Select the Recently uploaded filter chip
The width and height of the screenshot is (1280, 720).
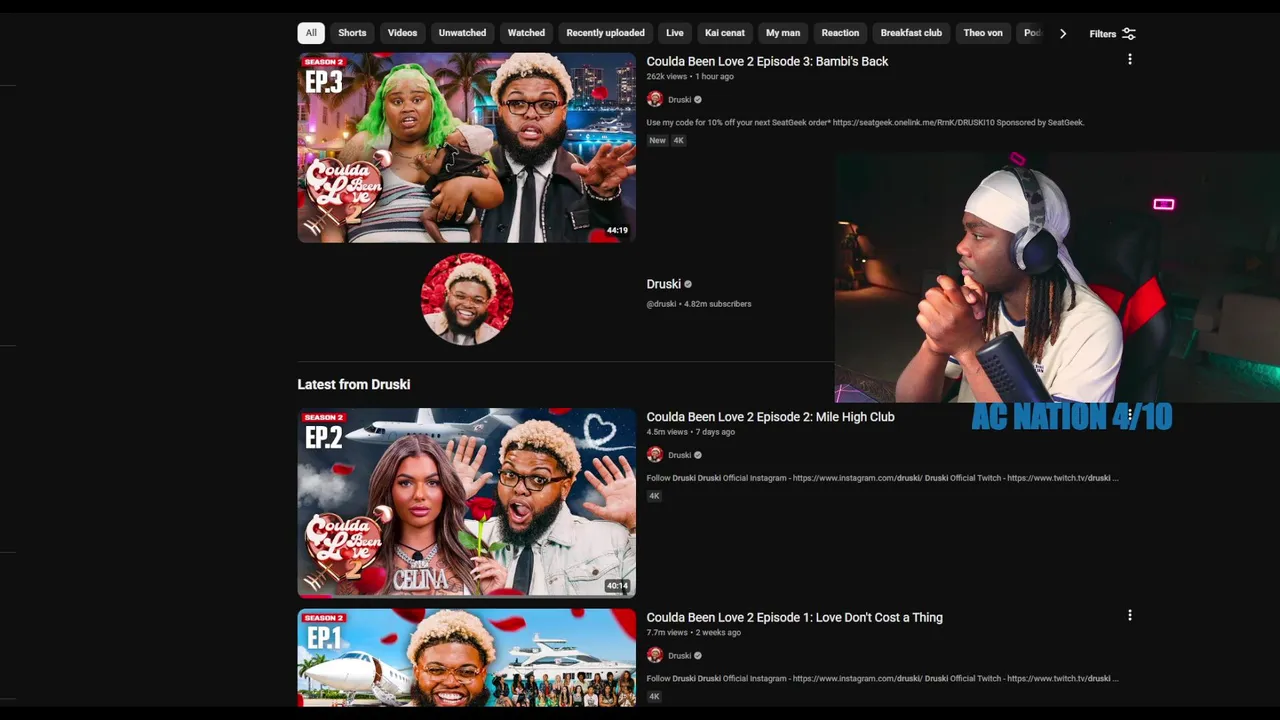(605, 33)
